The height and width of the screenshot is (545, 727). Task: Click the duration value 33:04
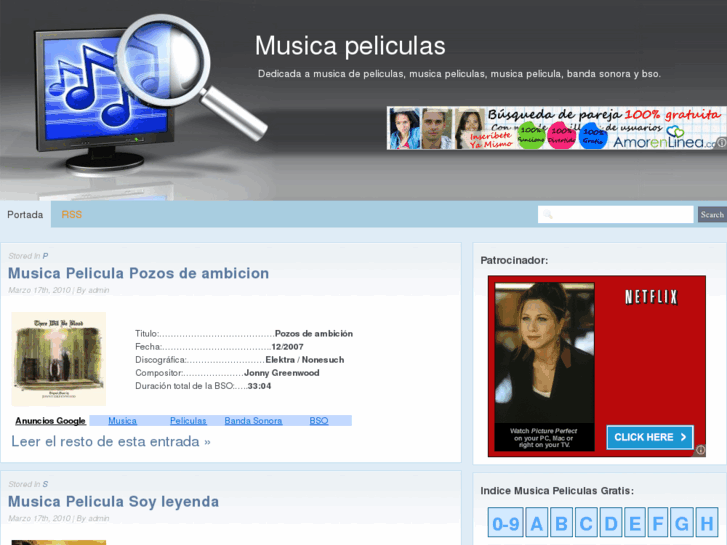click(259, 386)
